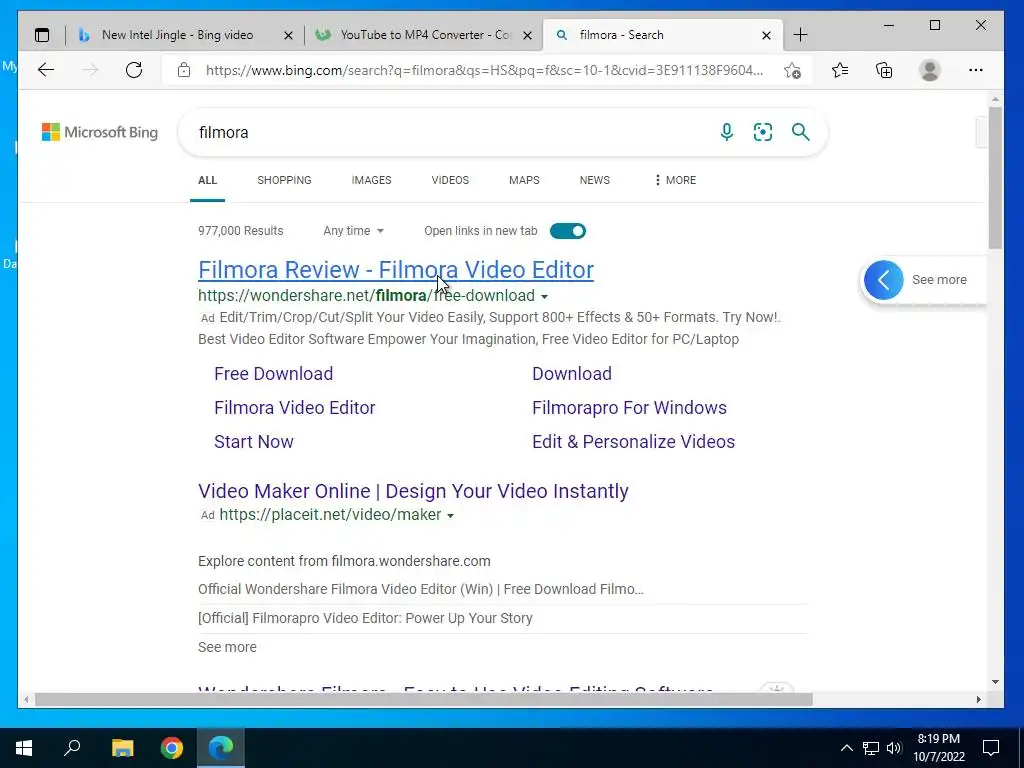
Task: Search using voice microphone icon
Action: (726, 132)
